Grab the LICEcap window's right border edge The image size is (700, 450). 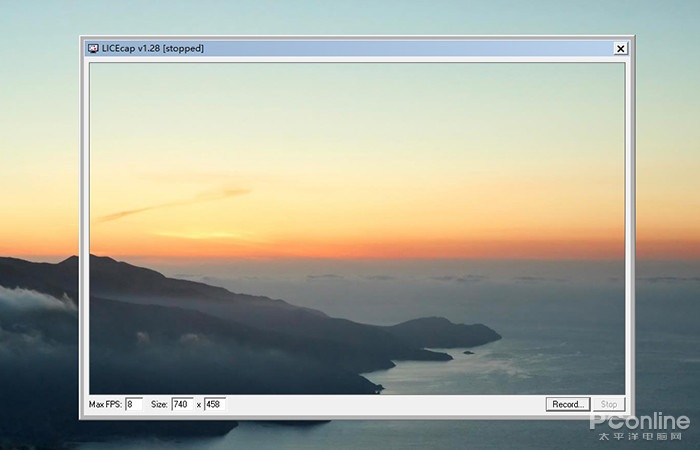click(630, 230)
